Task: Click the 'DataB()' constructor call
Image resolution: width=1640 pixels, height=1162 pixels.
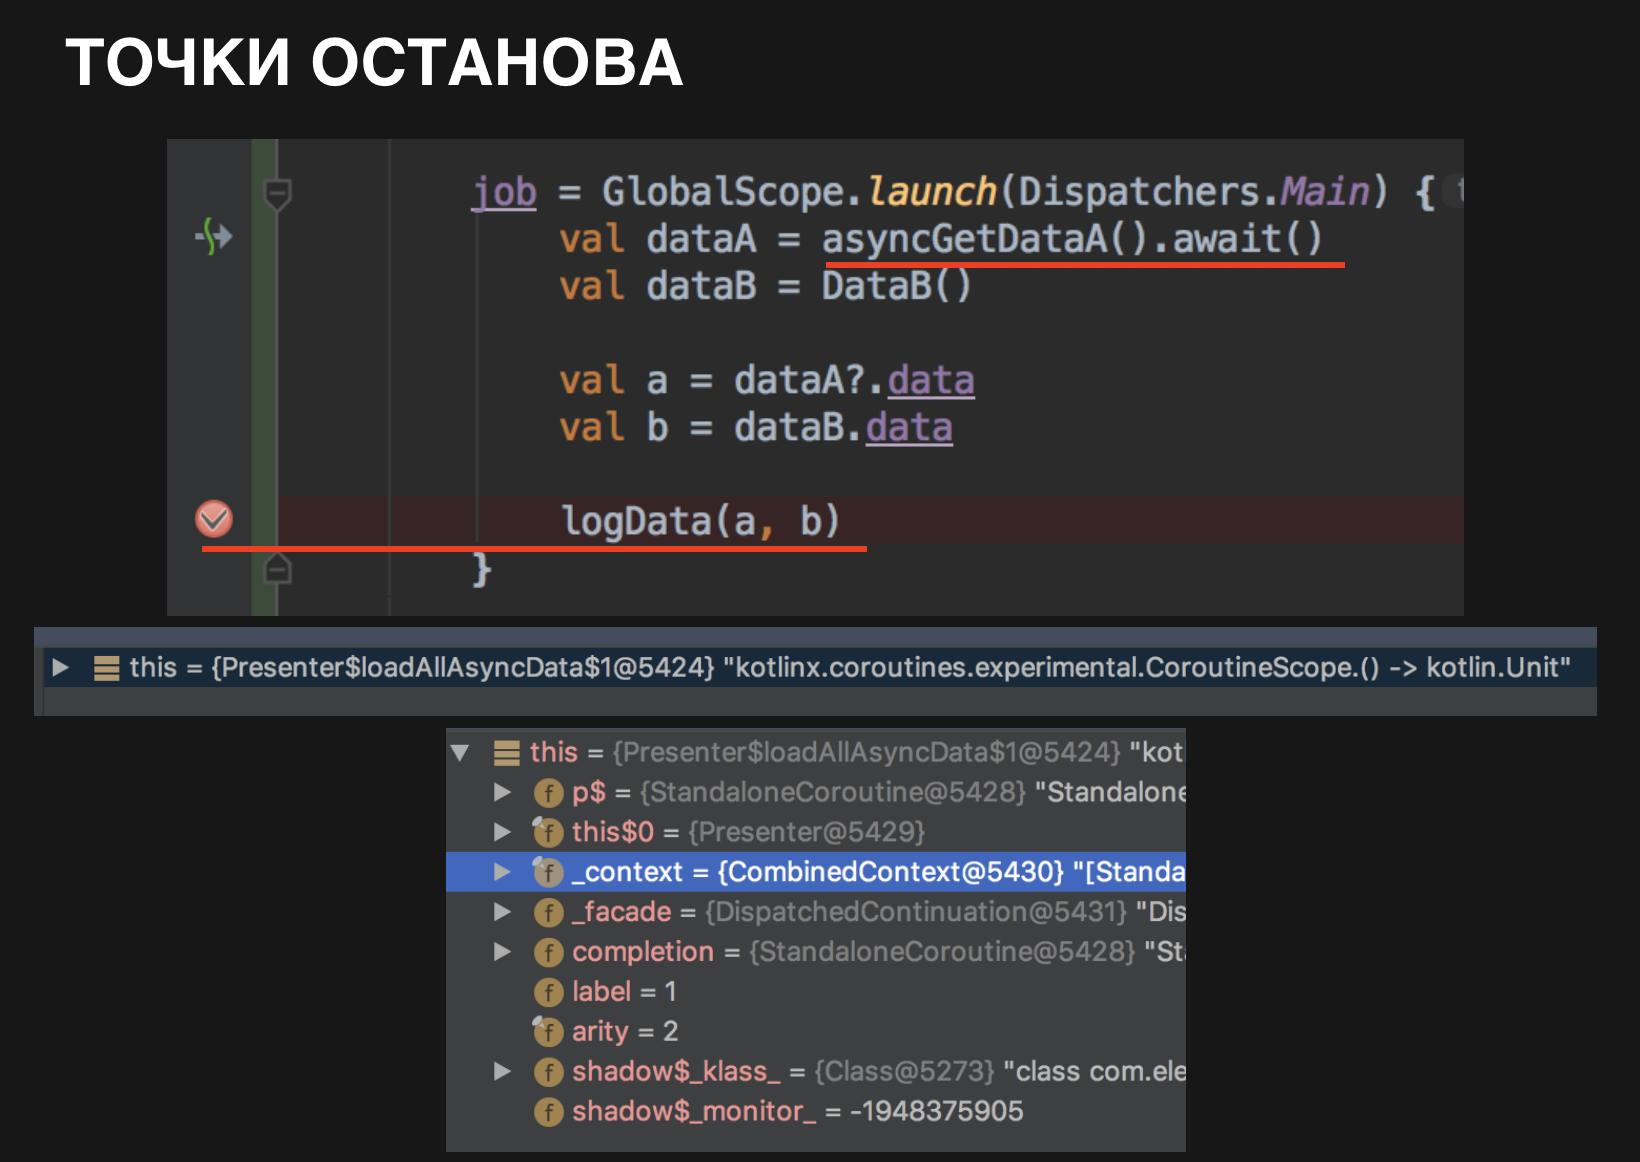Action: pos(896,286)
